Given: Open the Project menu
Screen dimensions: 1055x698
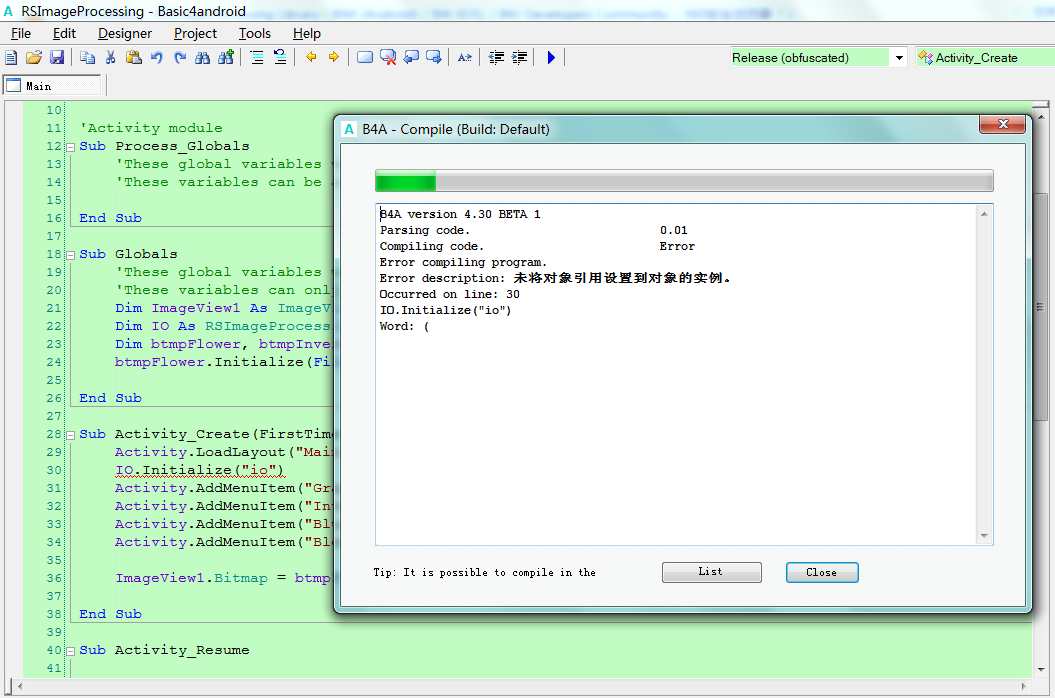Looking at the screenshot, I should click(x=195, y=34).
